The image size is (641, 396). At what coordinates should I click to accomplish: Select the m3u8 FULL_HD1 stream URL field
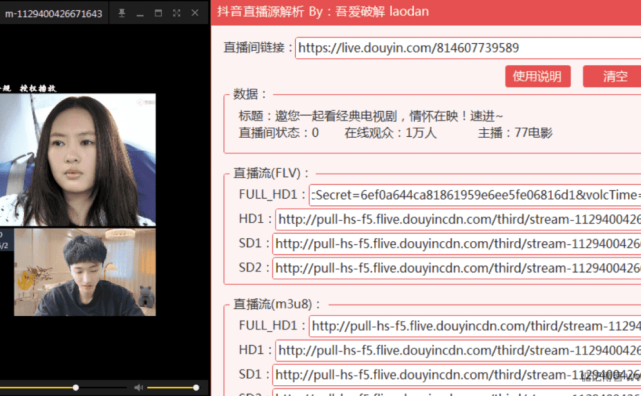(475, 326)
